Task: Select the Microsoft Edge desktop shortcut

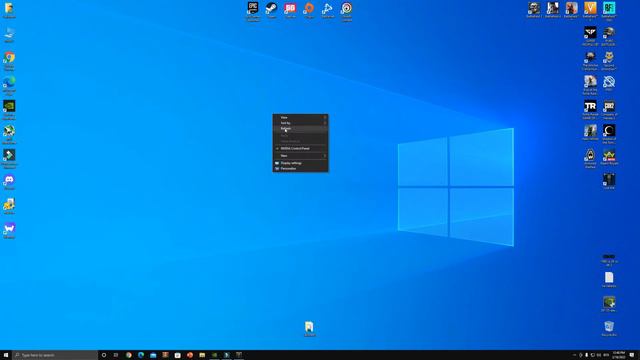Action: coord(9,85)
